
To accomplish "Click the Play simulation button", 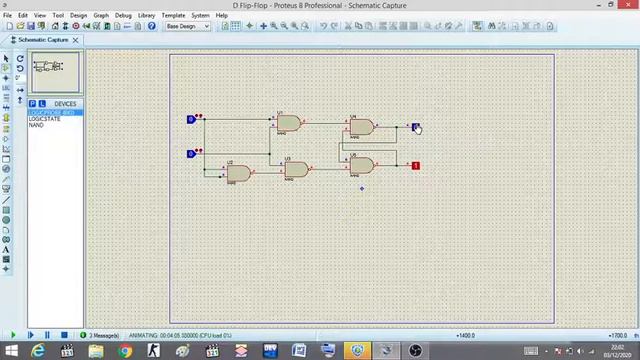I will point(13,335).
